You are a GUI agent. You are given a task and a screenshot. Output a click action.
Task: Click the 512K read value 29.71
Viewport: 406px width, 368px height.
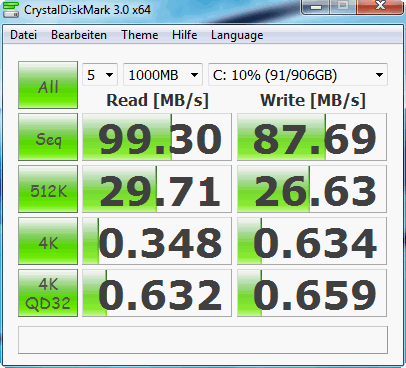157,189
